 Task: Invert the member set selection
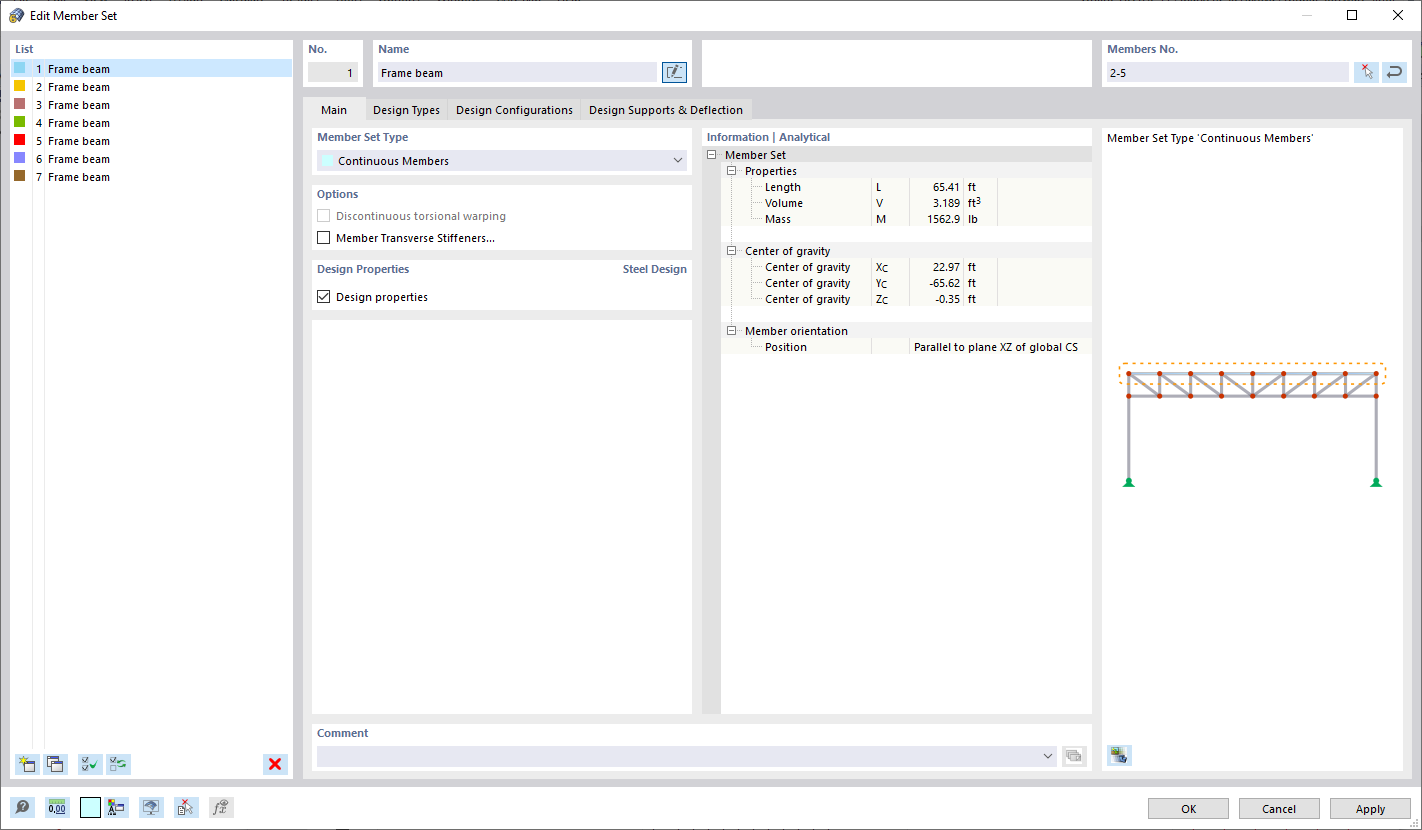(118, 764)
